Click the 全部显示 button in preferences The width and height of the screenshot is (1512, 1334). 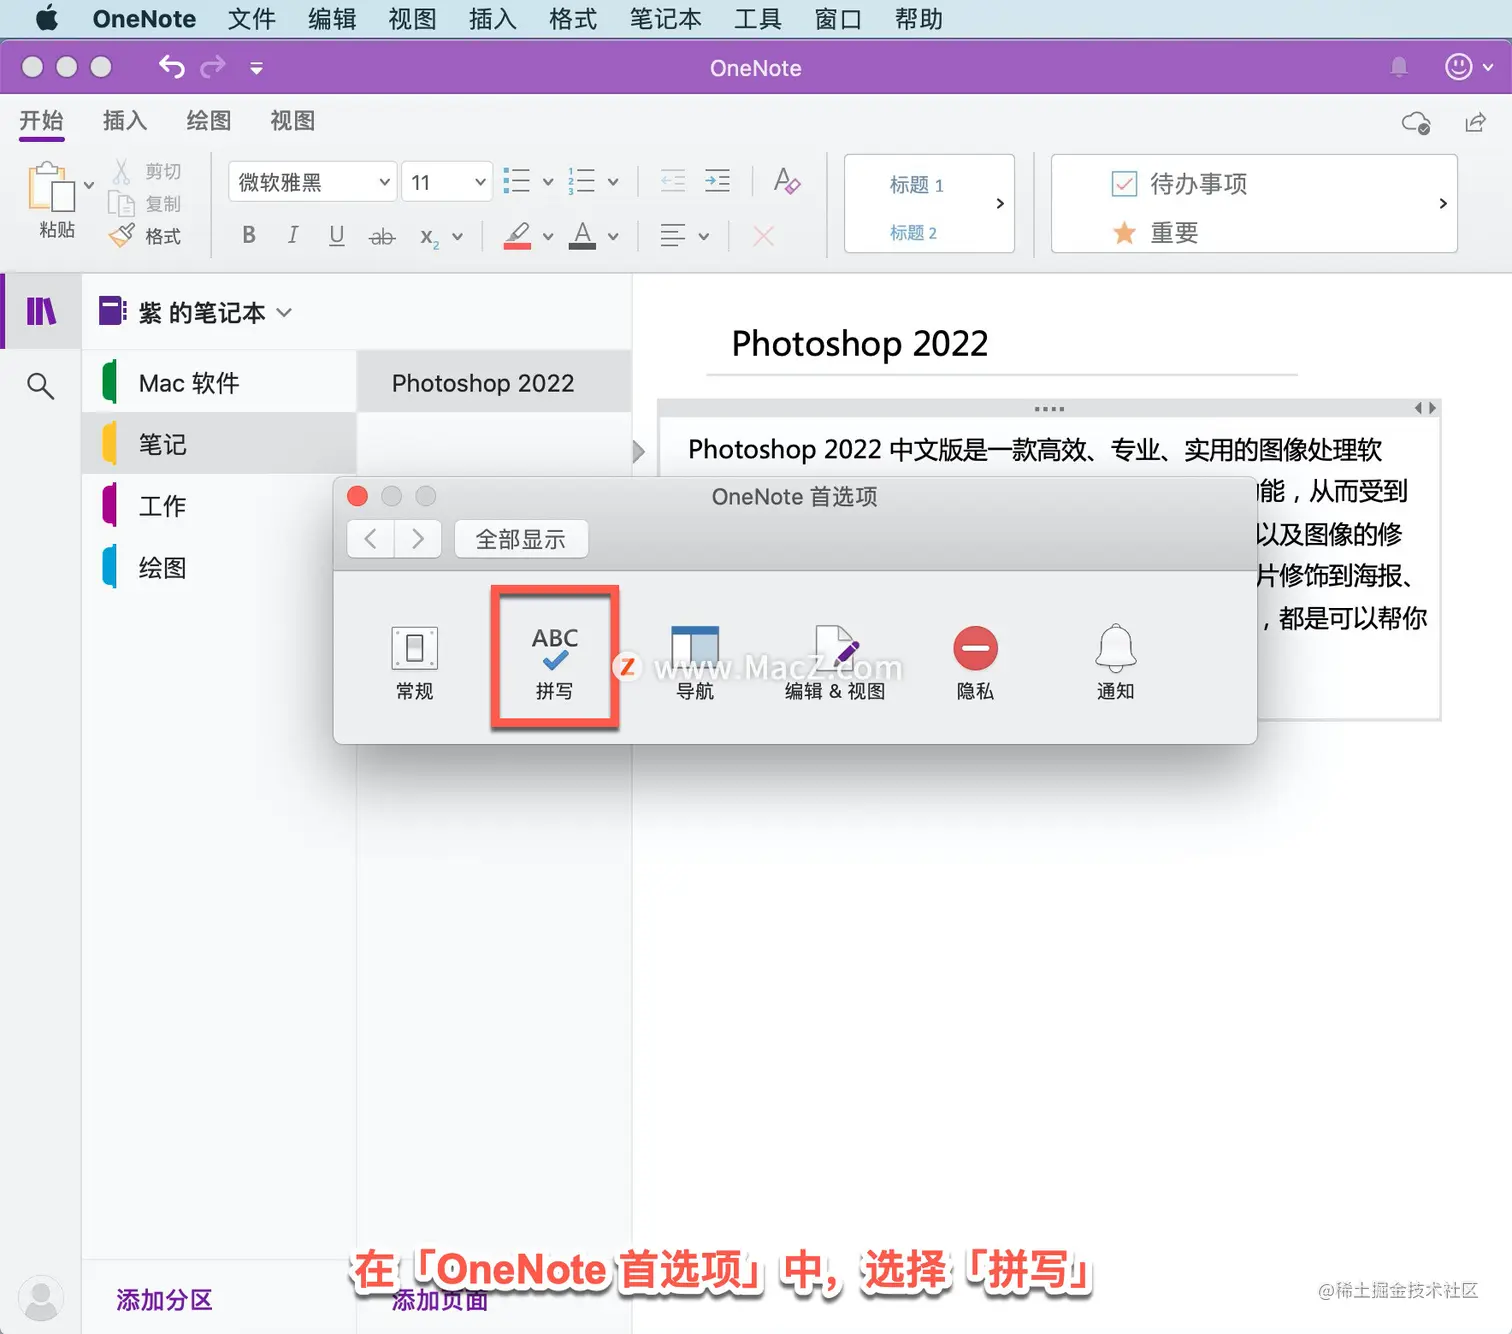click(521, 539)
